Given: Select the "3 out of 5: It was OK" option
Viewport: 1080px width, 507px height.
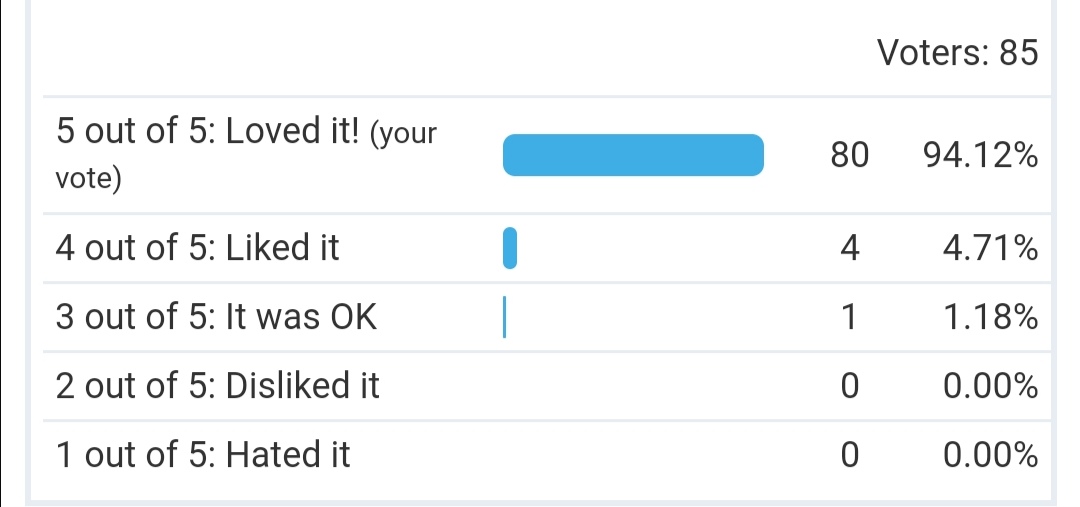Looking at the screenshot, I should point(216,317).
